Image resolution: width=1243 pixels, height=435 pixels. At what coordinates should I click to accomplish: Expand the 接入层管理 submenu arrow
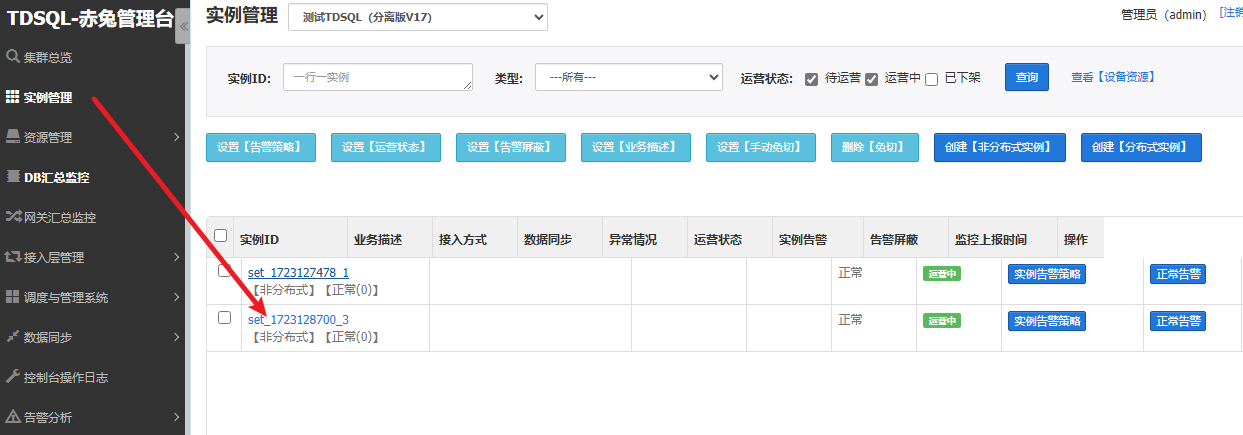tap(176, 257)
